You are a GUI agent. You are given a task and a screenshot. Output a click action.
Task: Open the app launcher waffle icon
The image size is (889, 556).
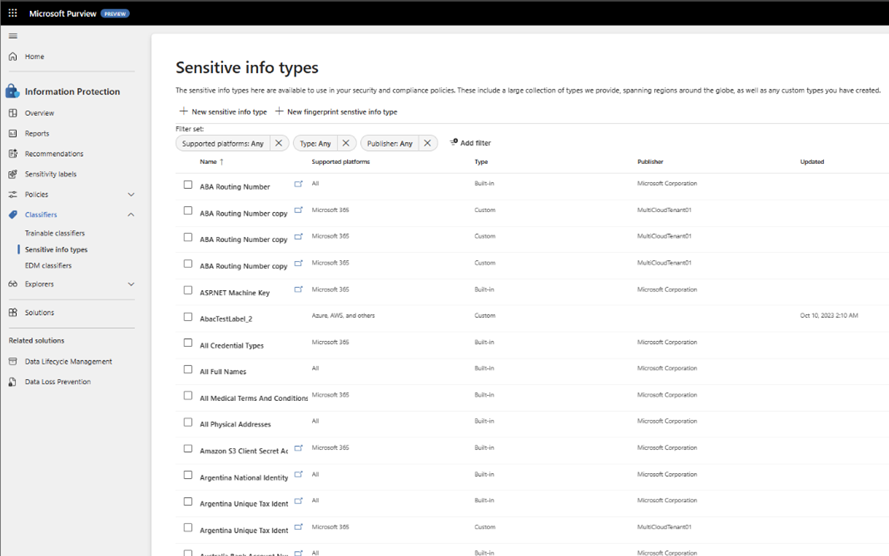pos(12,13)
